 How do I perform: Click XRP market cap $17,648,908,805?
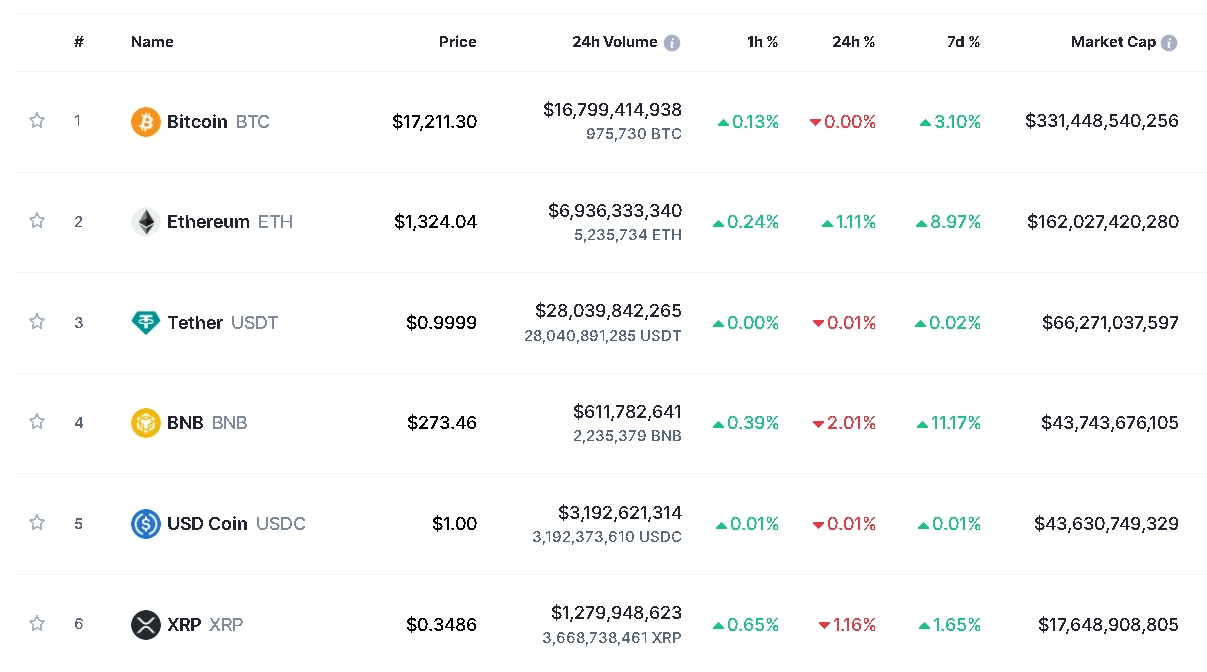pos(1109,625)
